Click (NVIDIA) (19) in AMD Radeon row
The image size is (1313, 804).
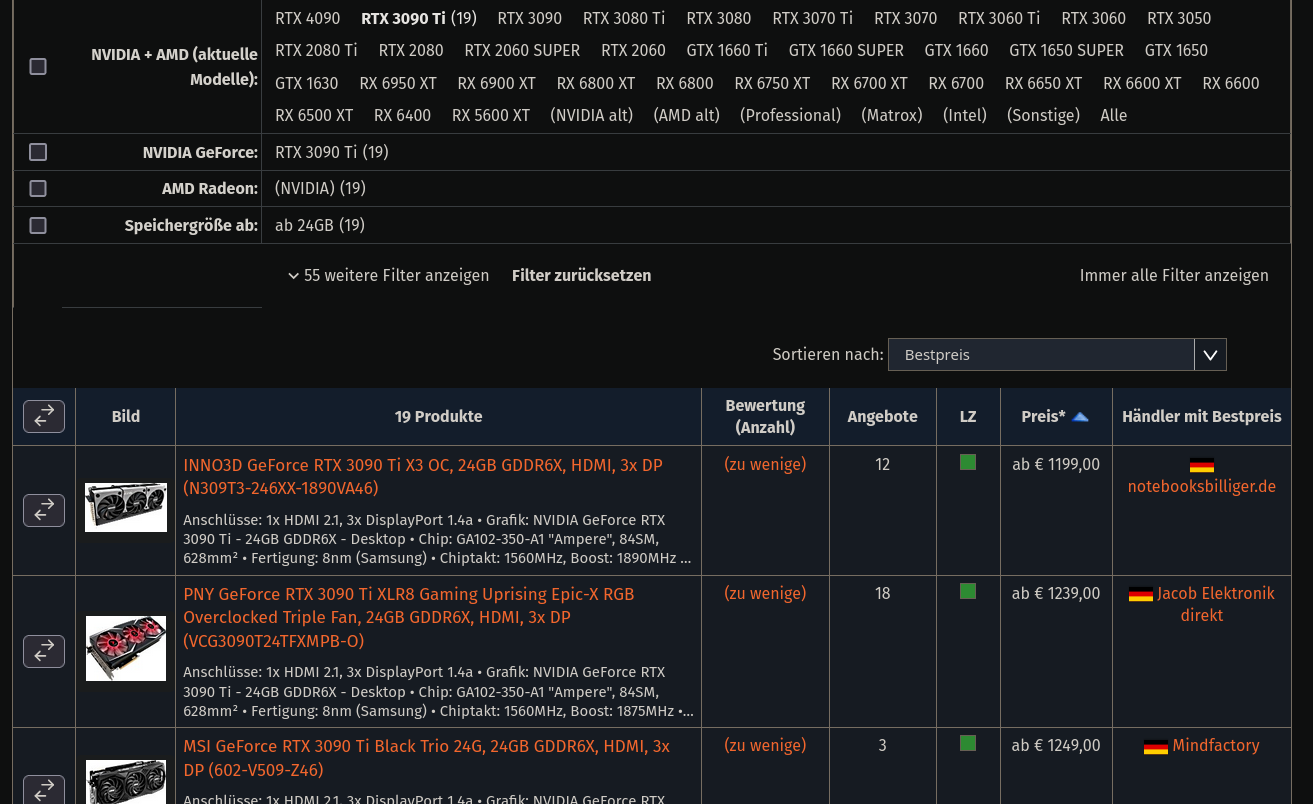[321, 189]
